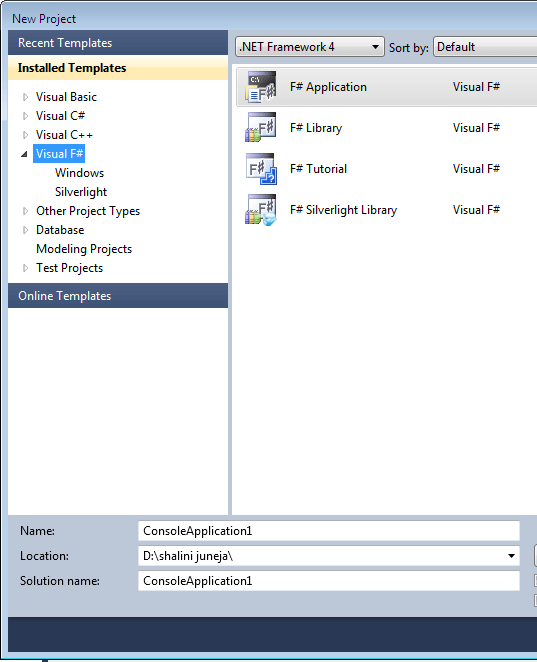Open the .NET Framework 4 dropdown
537x662 pixels.
click(309, 47)
